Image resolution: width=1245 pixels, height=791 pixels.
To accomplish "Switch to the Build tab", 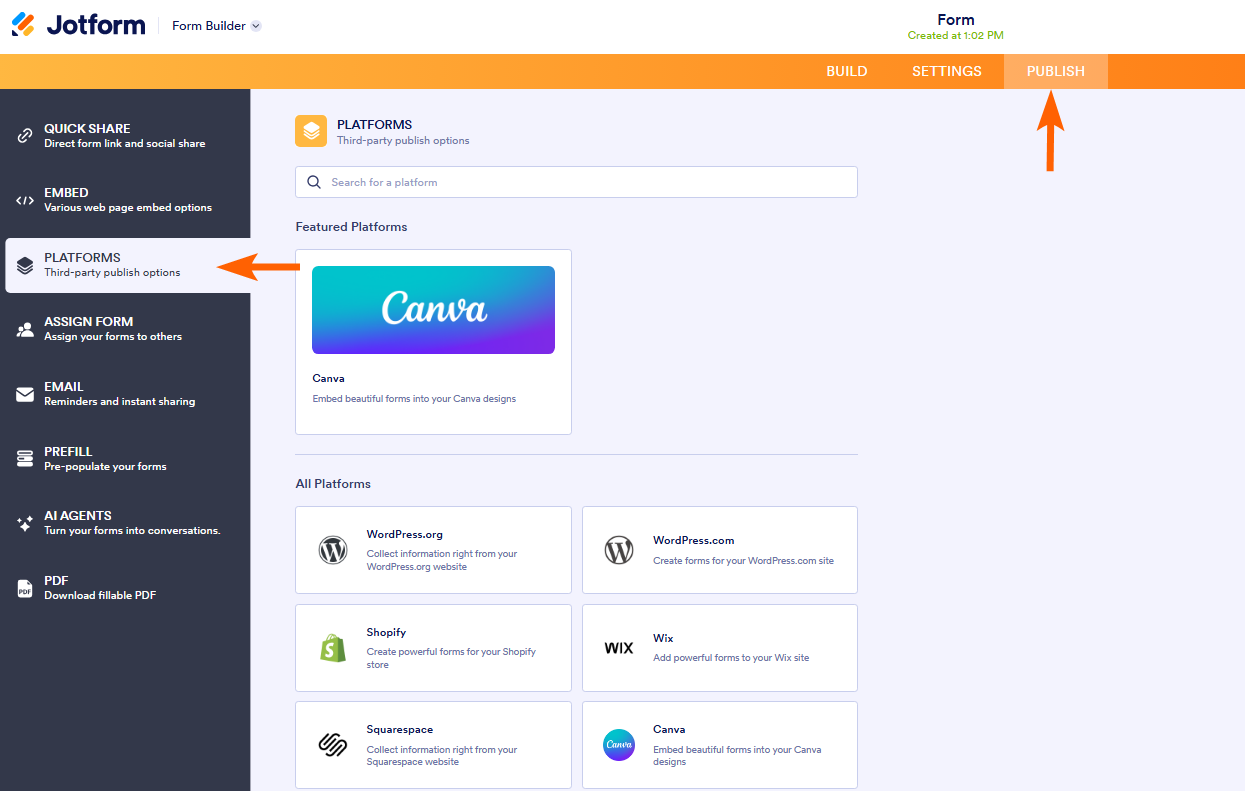I will point(846,71).
